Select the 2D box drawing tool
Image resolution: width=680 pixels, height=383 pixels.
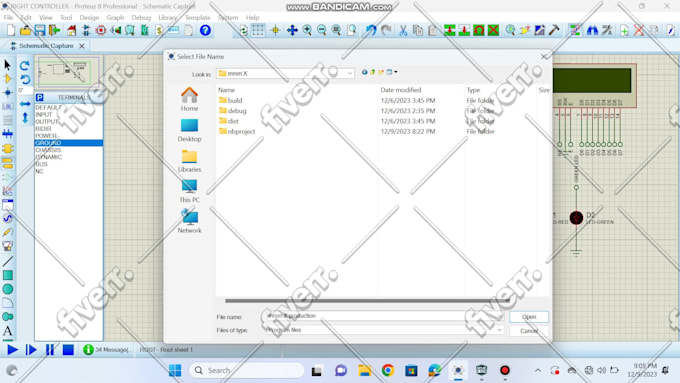[7, 275]
